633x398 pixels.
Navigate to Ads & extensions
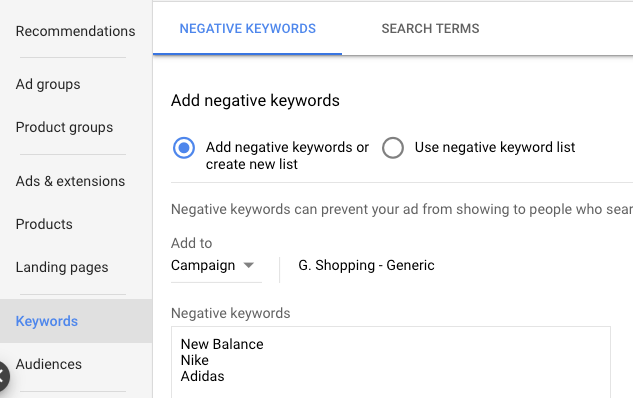[x=70, y=181]
